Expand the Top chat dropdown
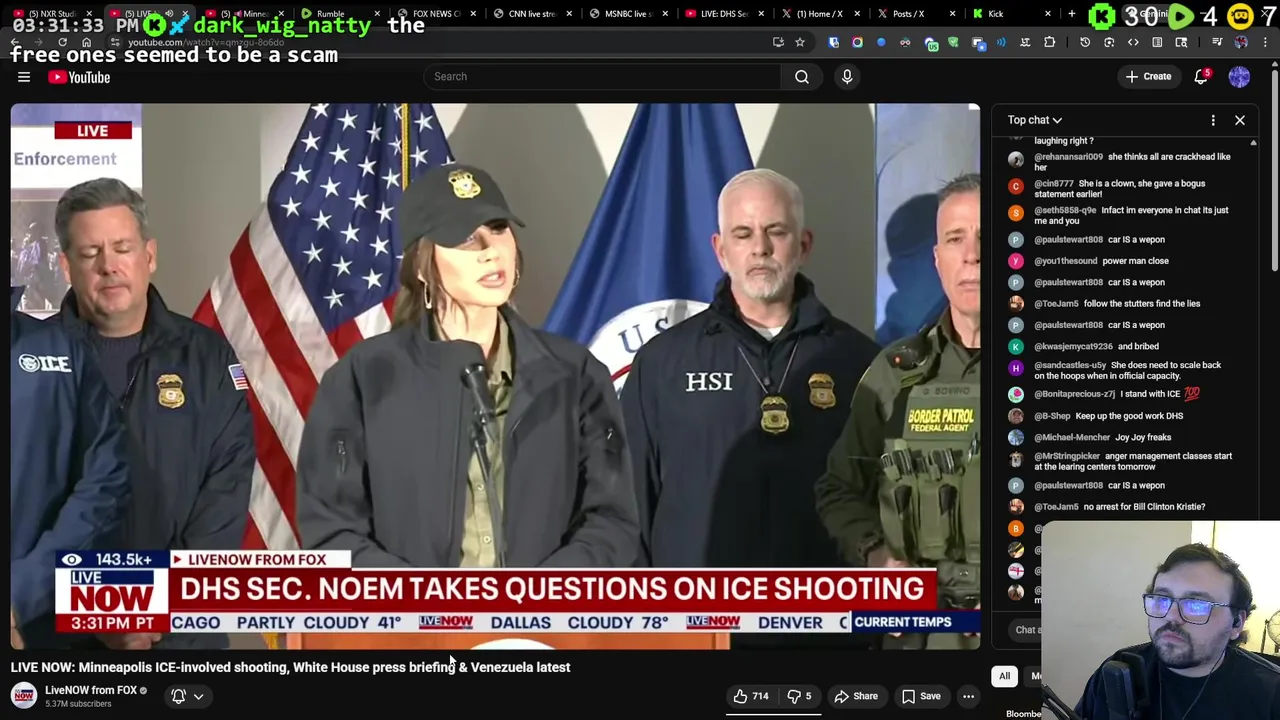 1034,120
